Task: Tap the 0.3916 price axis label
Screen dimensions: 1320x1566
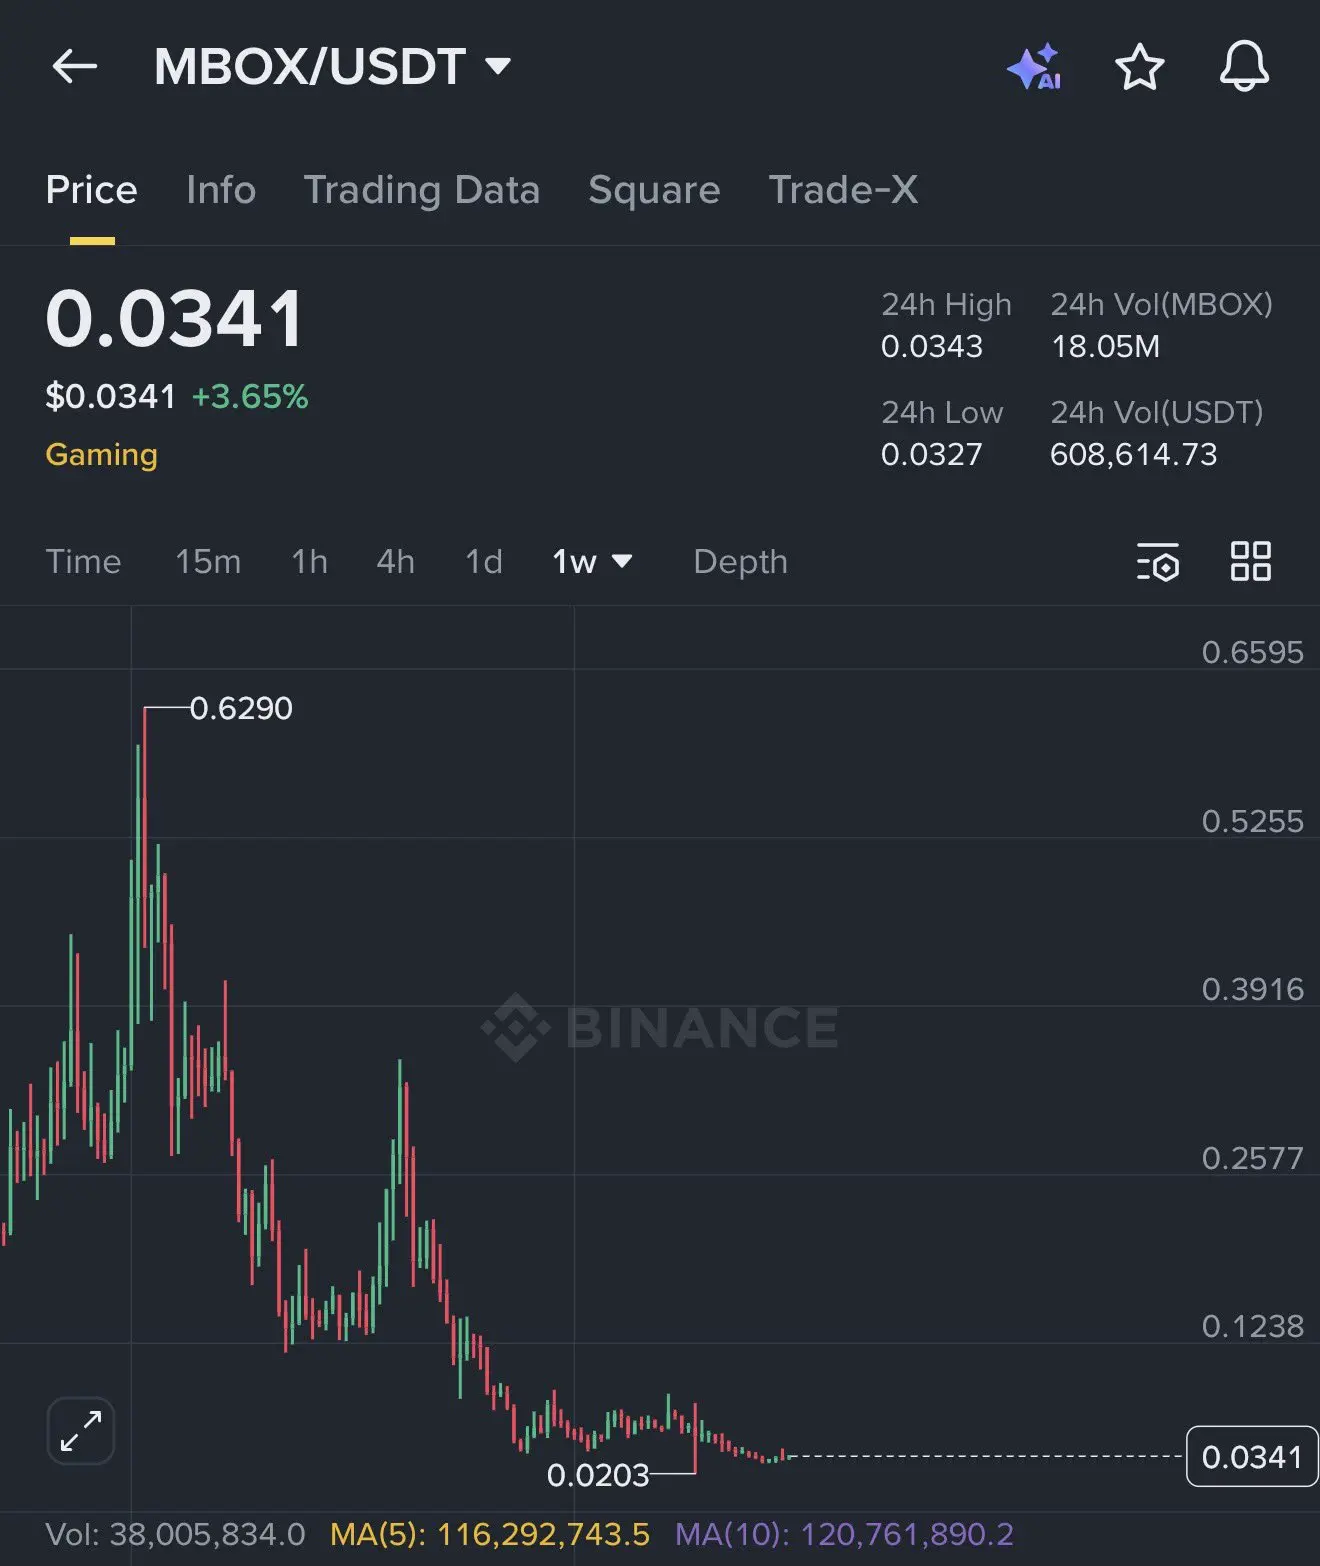Action: pos(1253,989)
